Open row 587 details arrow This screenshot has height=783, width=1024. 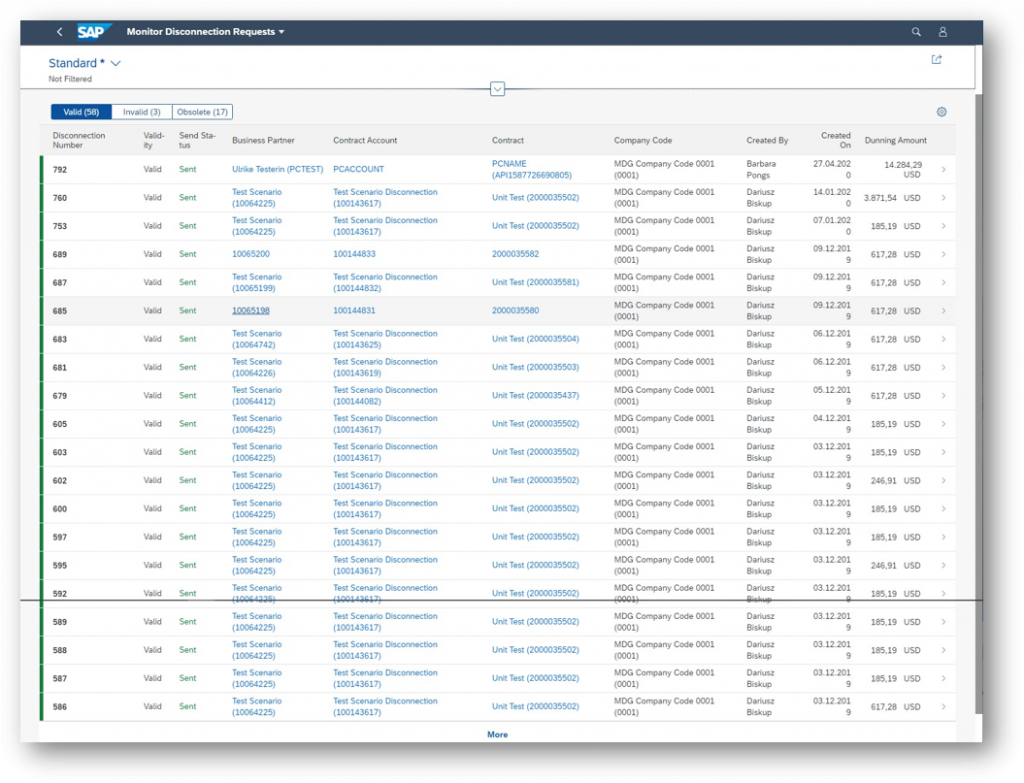(x=944, y=679)
